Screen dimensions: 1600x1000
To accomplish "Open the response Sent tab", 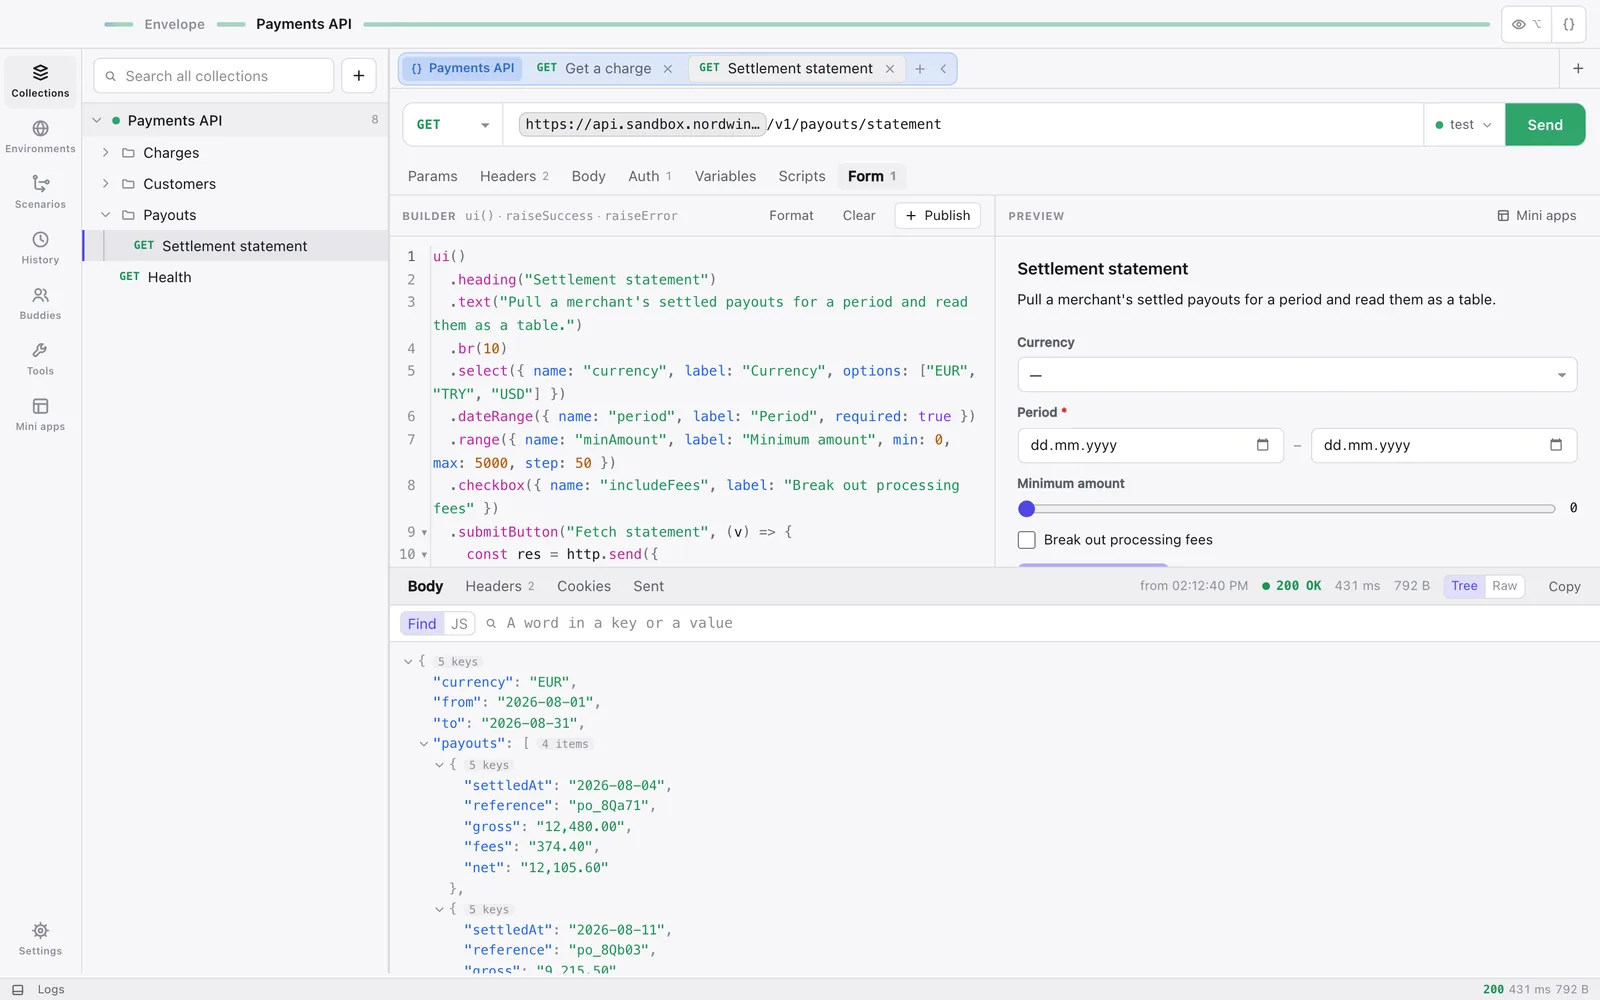I will pyautogui.click(x=648, y=587).
